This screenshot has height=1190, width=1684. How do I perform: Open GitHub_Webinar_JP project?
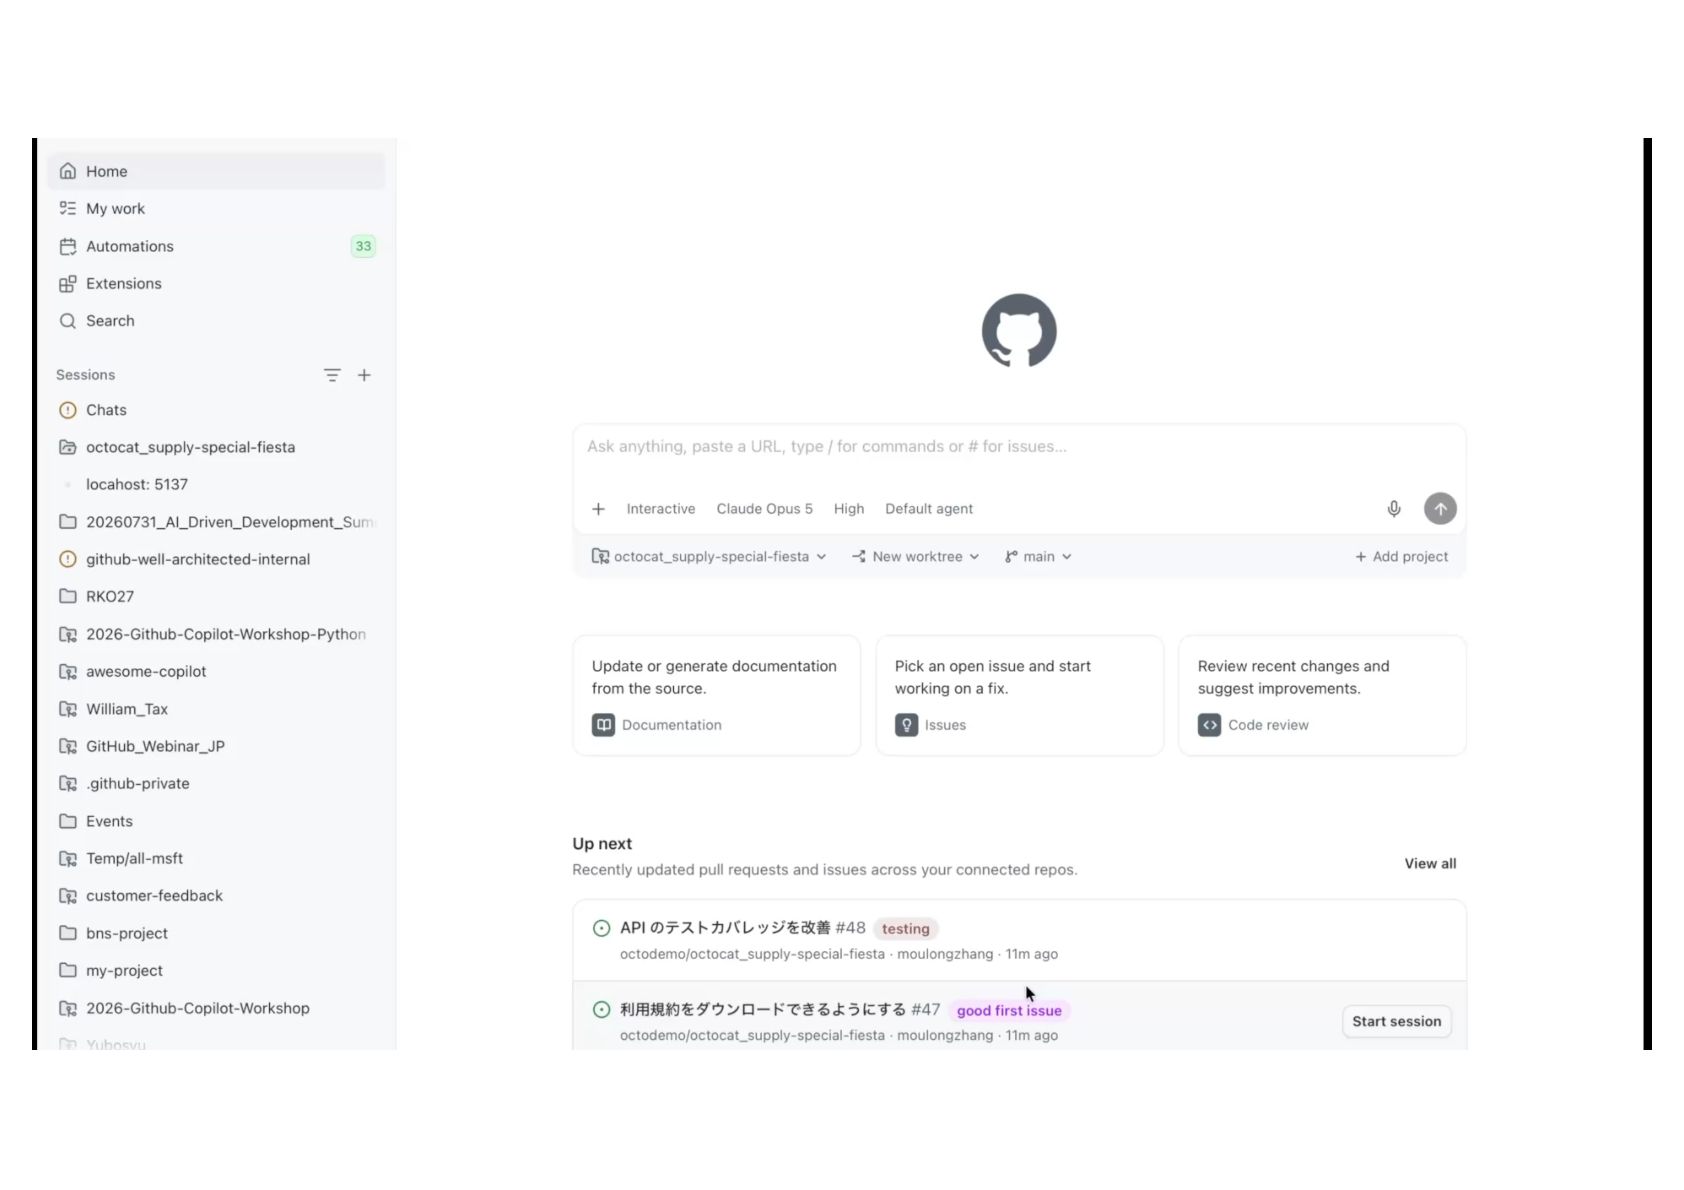[x=215, y=746]
